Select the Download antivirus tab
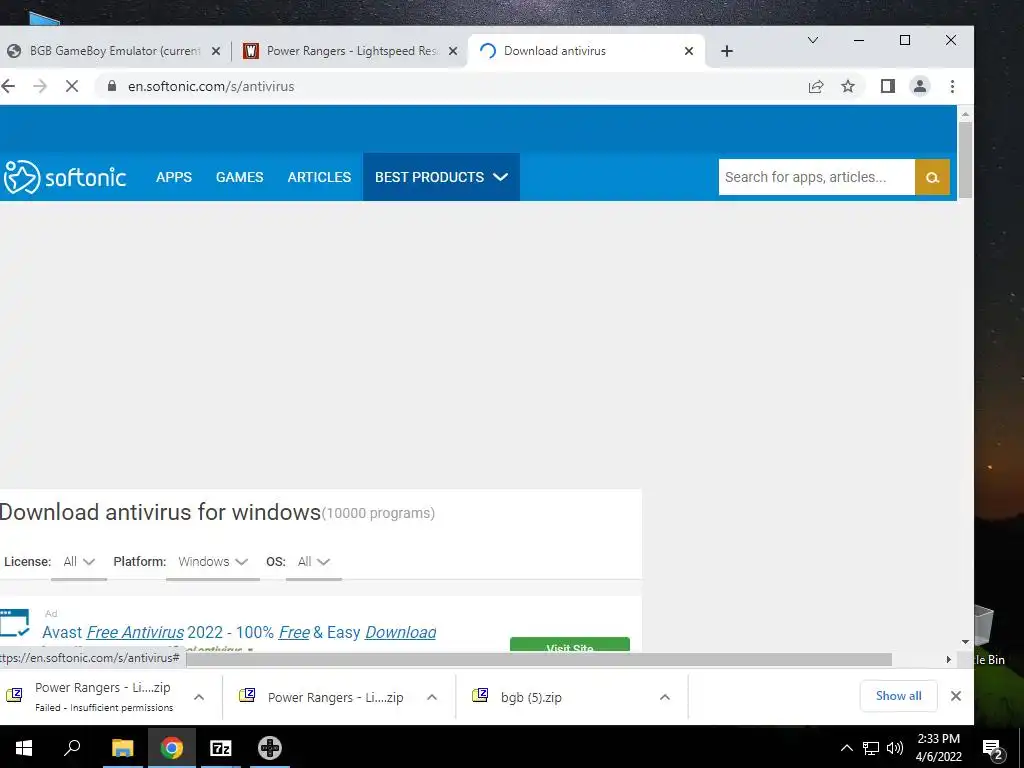This screenshot has height=768, width=1024. point(586,51)
